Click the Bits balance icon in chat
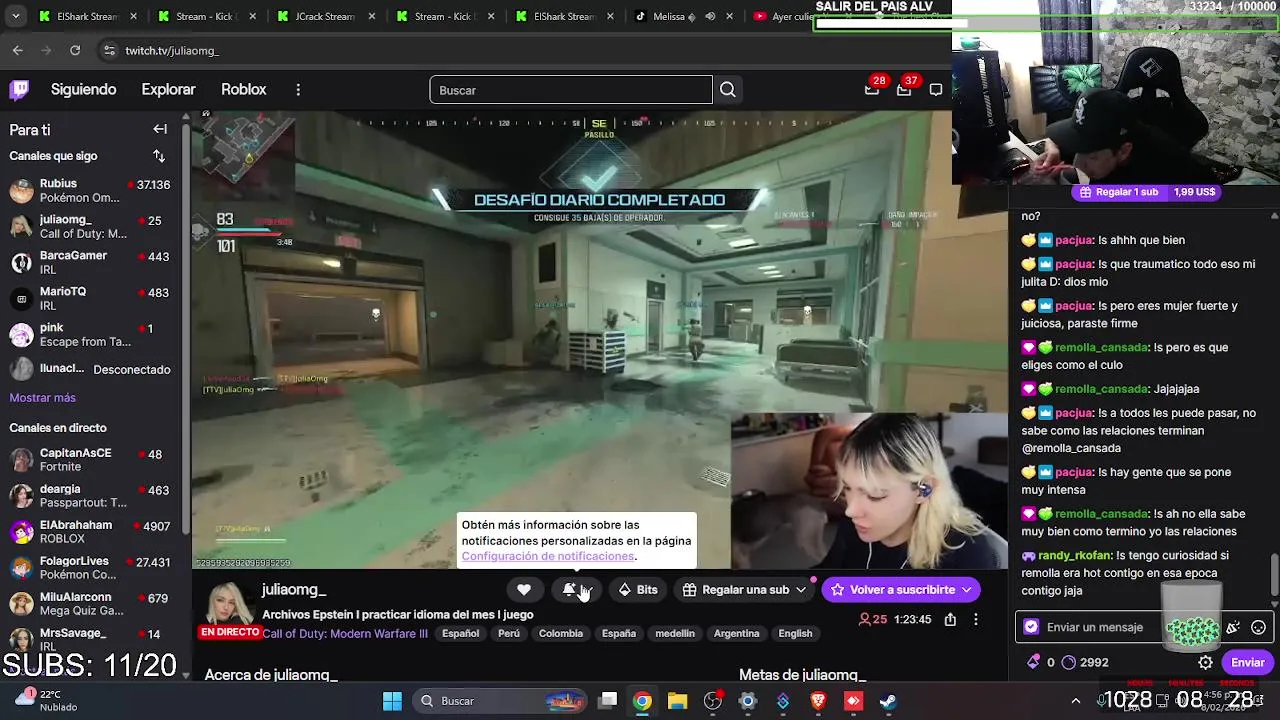The height and width of the screenshot is (720, 1280). pos(1033,662)
